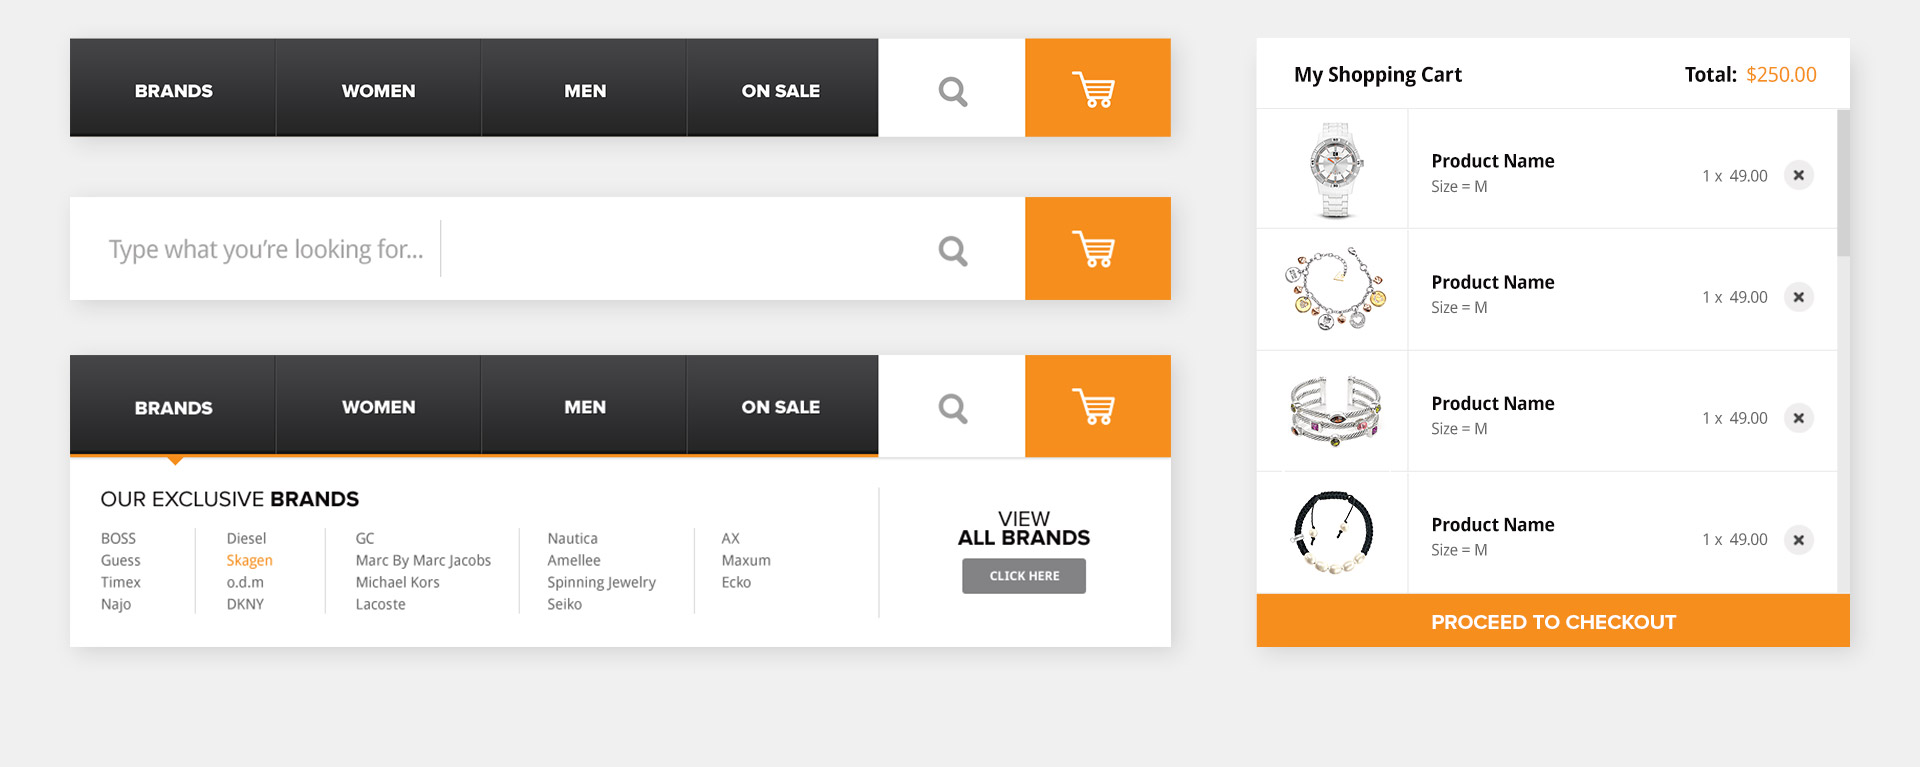Image resolution: width=1920 pixels, height=767 pixels.
Task: Select ON SALE in the top navbar
Action: pyautogui.click(x=780, y=91)
